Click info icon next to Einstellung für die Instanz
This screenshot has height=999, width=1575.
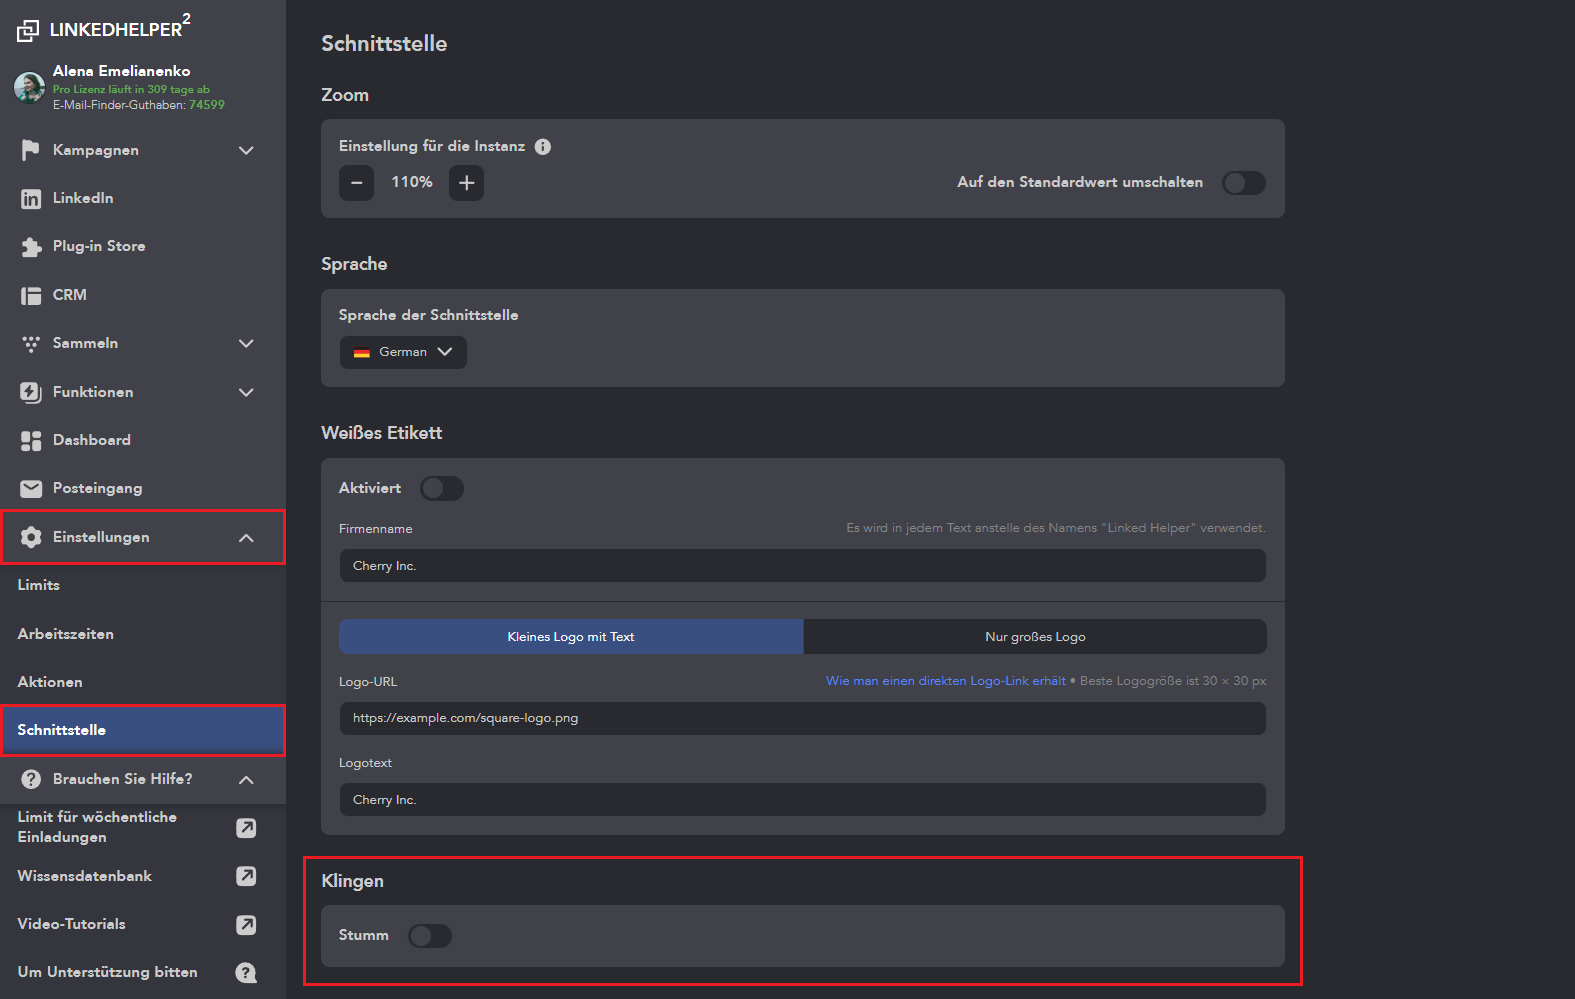(x=543, y=147)
